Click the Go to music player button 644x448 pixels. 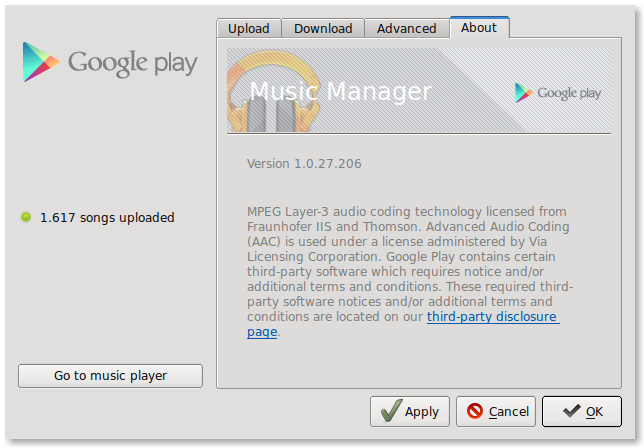(x=110, y=376)
